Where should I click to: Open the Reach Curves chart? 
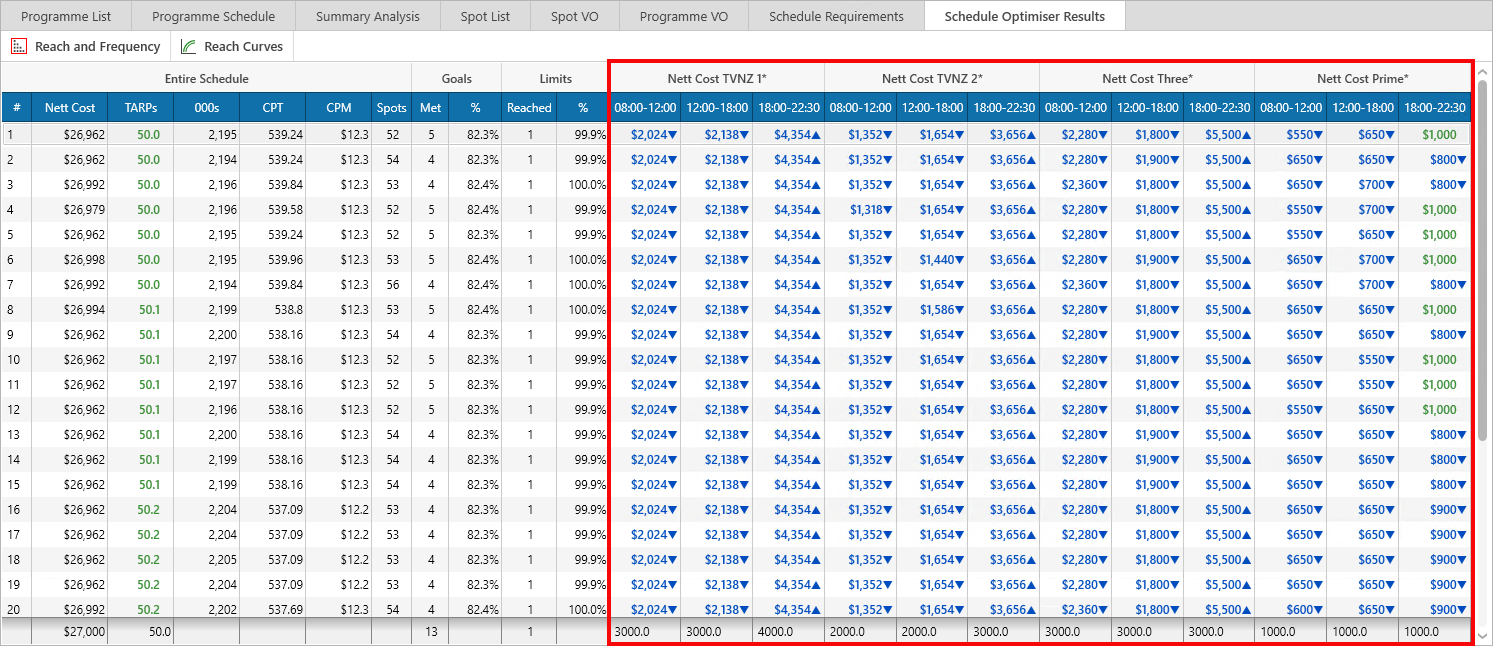pos(232,46)
